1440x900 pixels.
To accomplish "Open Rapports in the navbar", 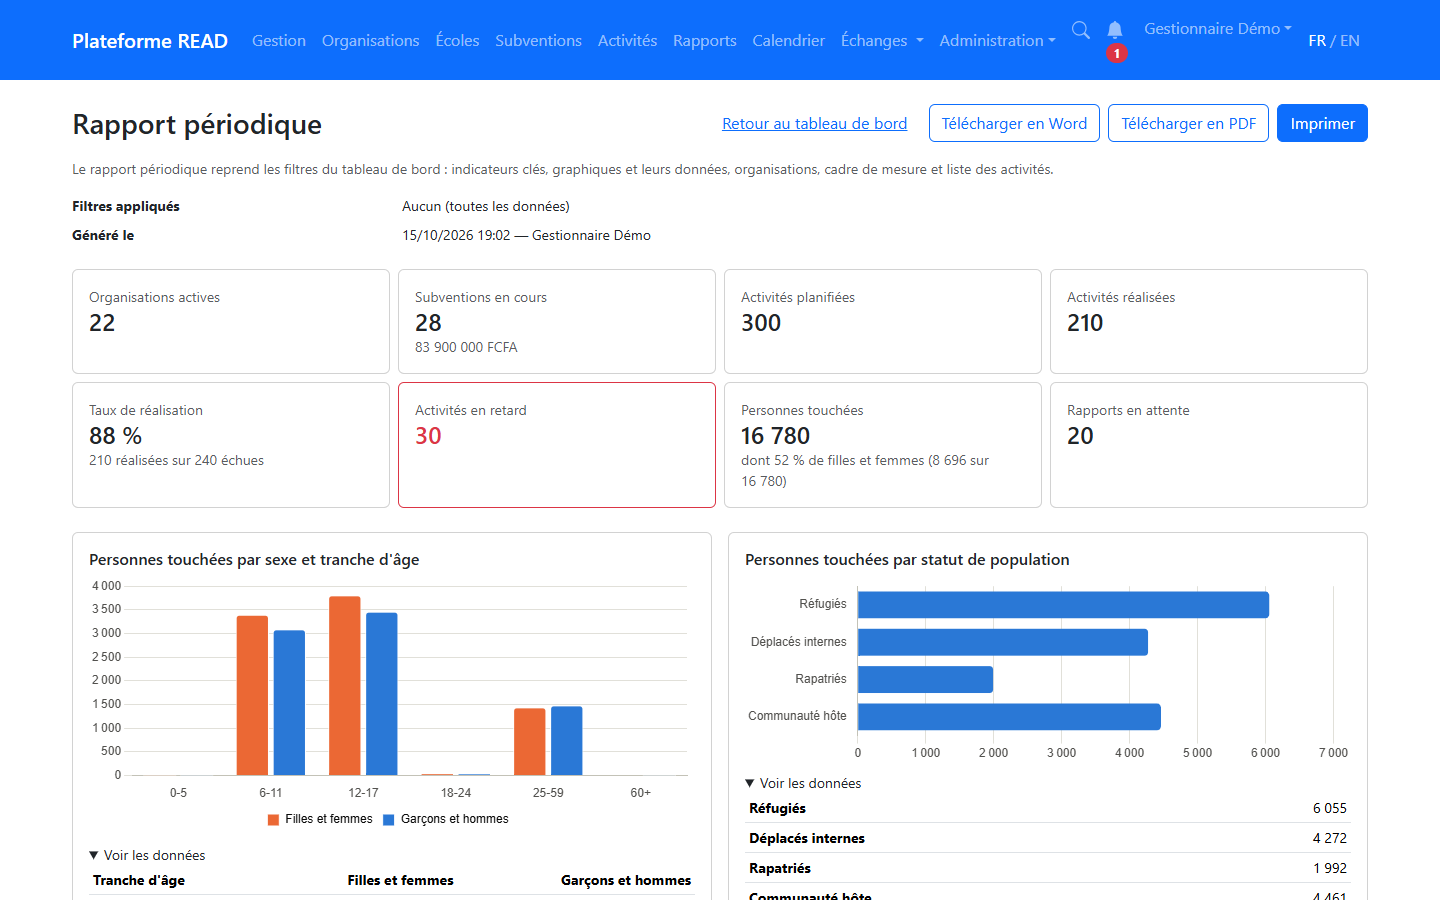I will (x=705, y=40).
